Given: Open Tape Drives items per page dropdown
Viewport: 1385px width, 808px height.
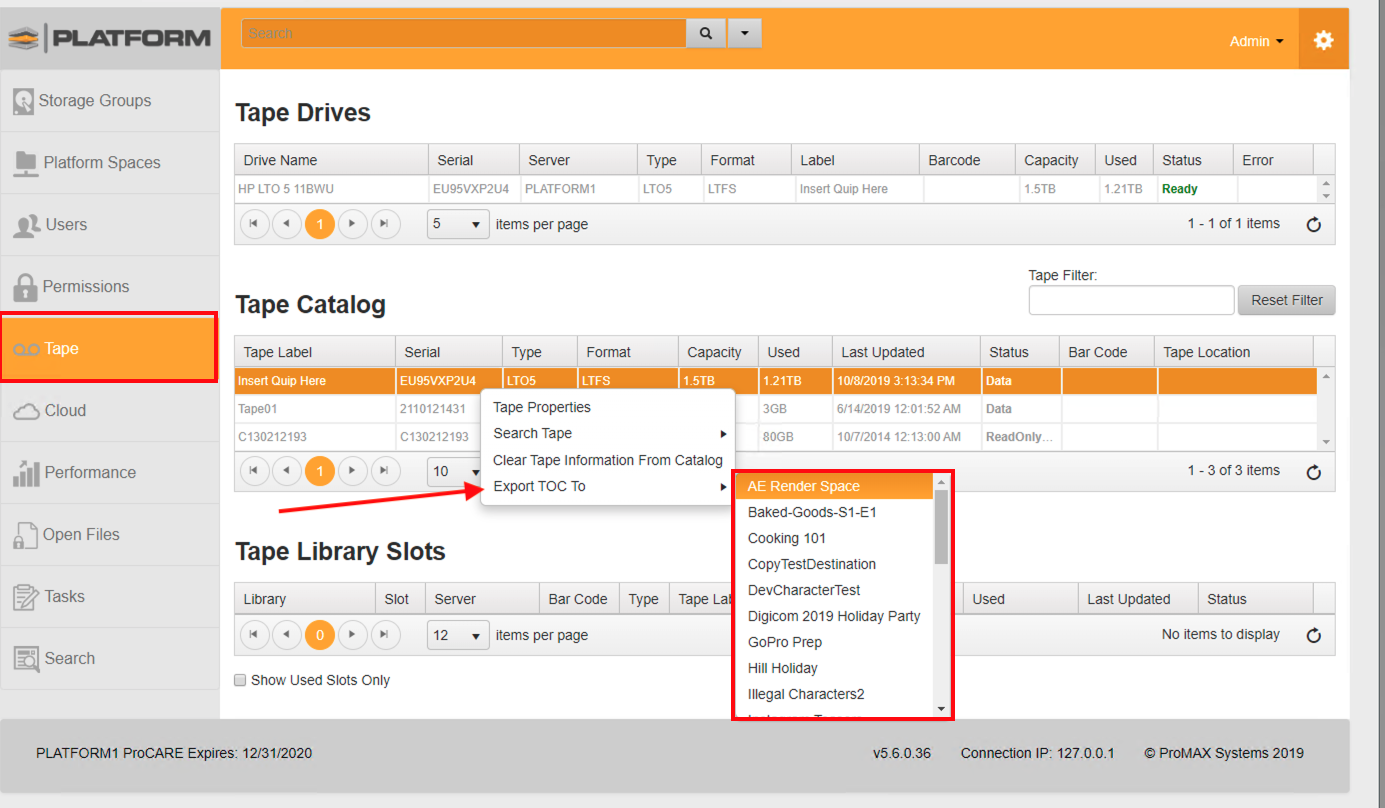Looking at the screenshot, I should pyautogui.click(x=458, y=224).
